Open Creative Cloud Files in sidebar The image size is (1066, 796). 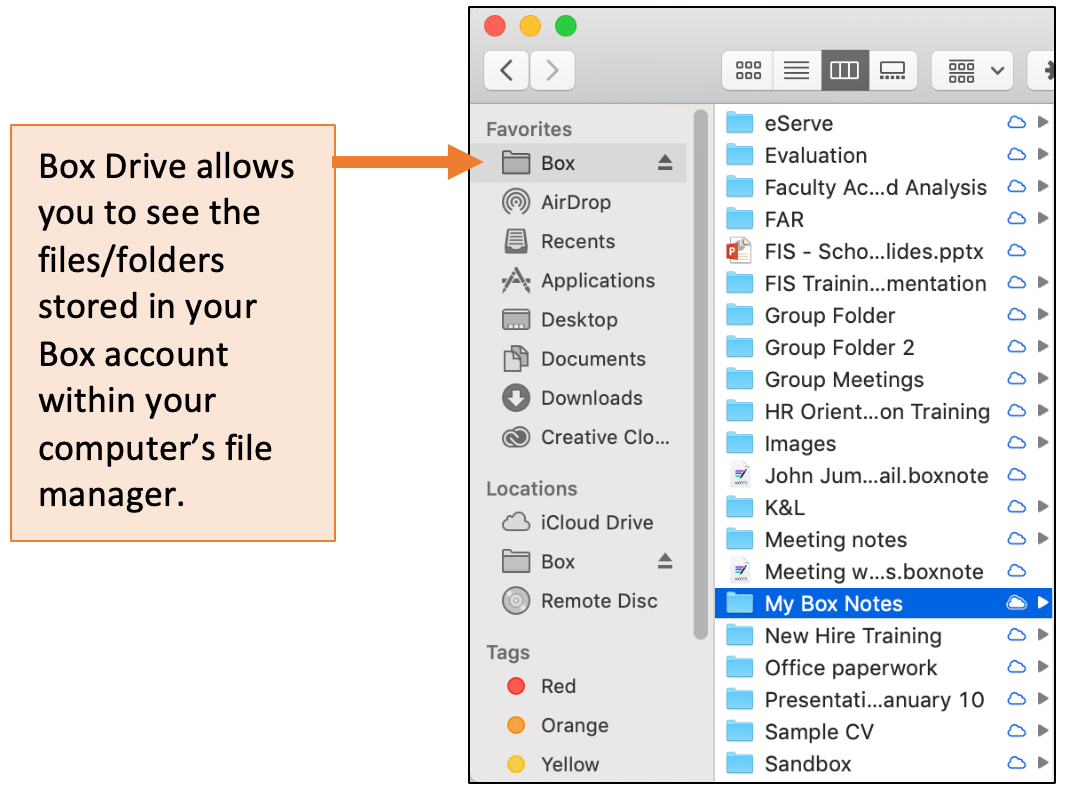(x=580, y=437)
